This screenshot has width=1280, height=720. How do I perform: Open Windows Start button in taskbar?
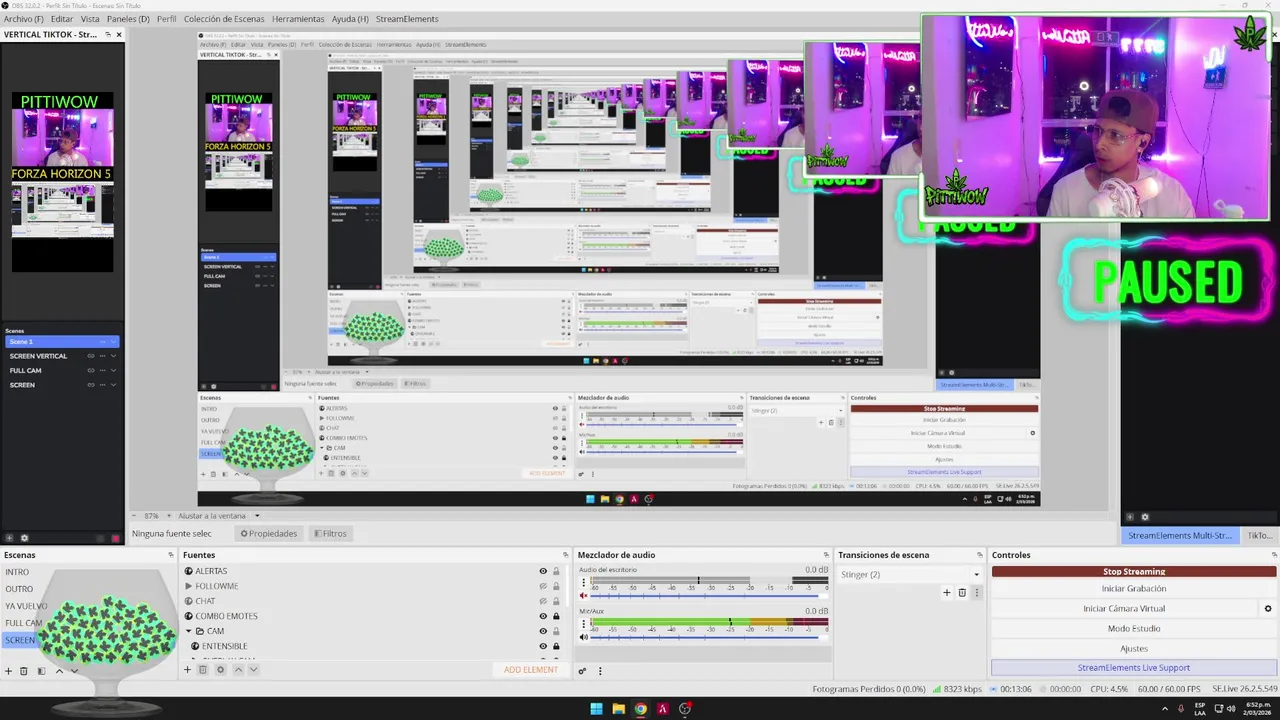coord(597,709)
